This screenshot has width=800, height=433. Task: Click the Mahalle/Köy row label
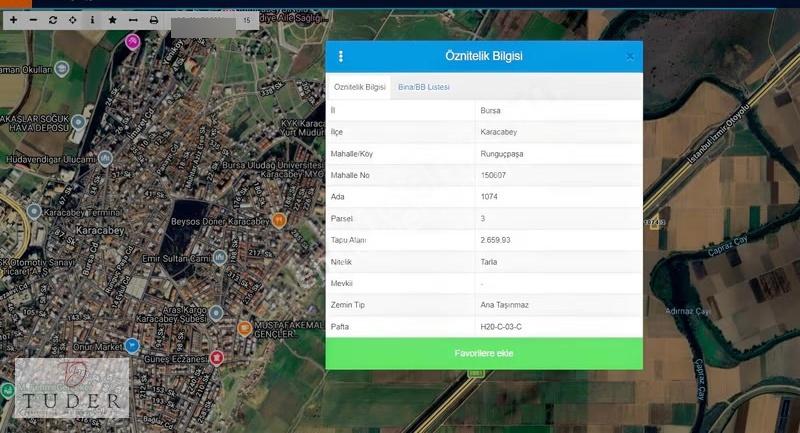pyautogui.click(x=352, y=154)
